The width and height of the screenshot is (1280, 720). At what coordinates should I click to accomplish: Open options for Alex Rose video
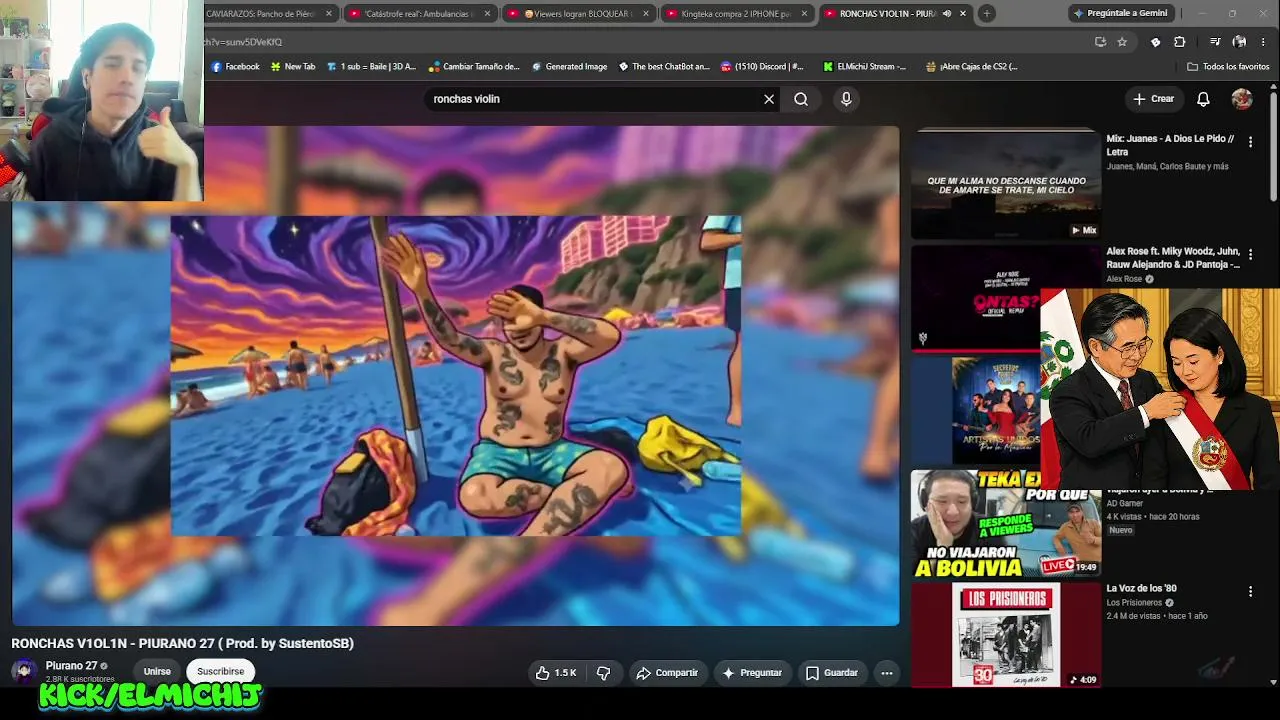(x=1250, y=255)
